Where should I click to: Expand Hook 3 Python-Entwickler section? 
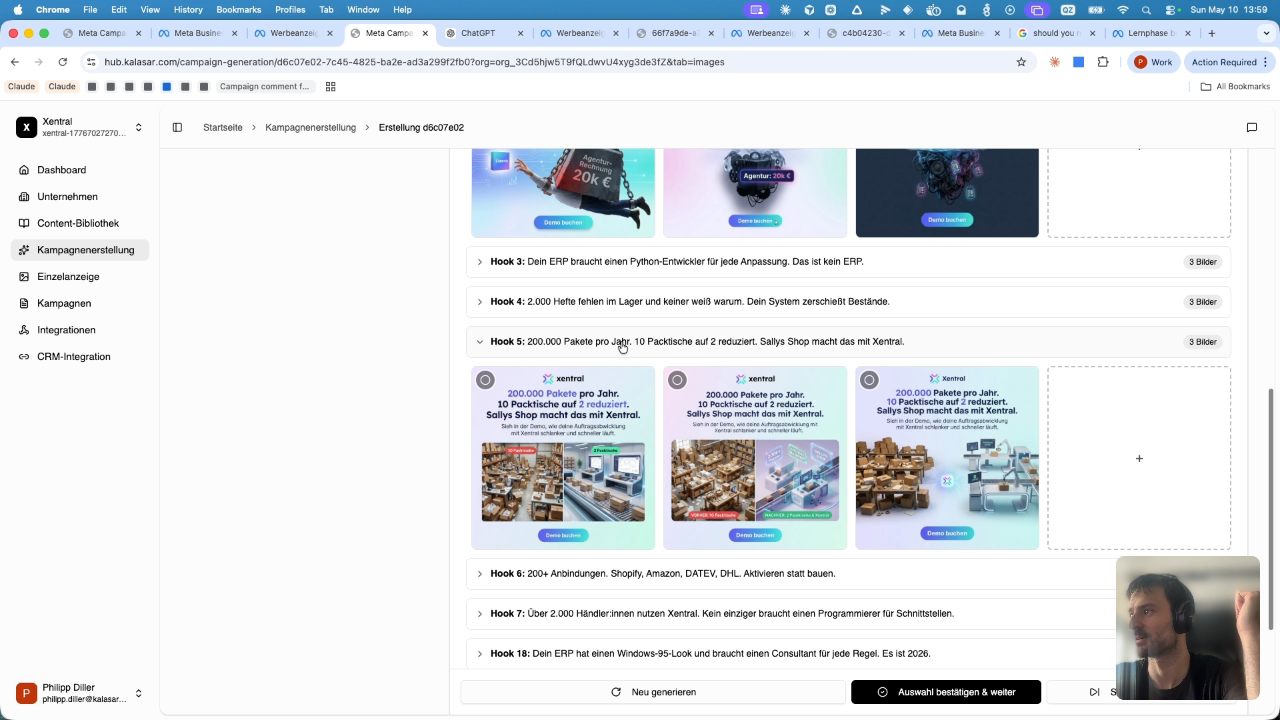click(x=848, y=262)
